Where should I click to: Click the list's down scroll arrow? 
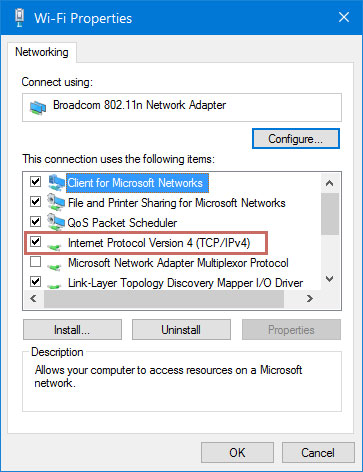pos(330,279)
